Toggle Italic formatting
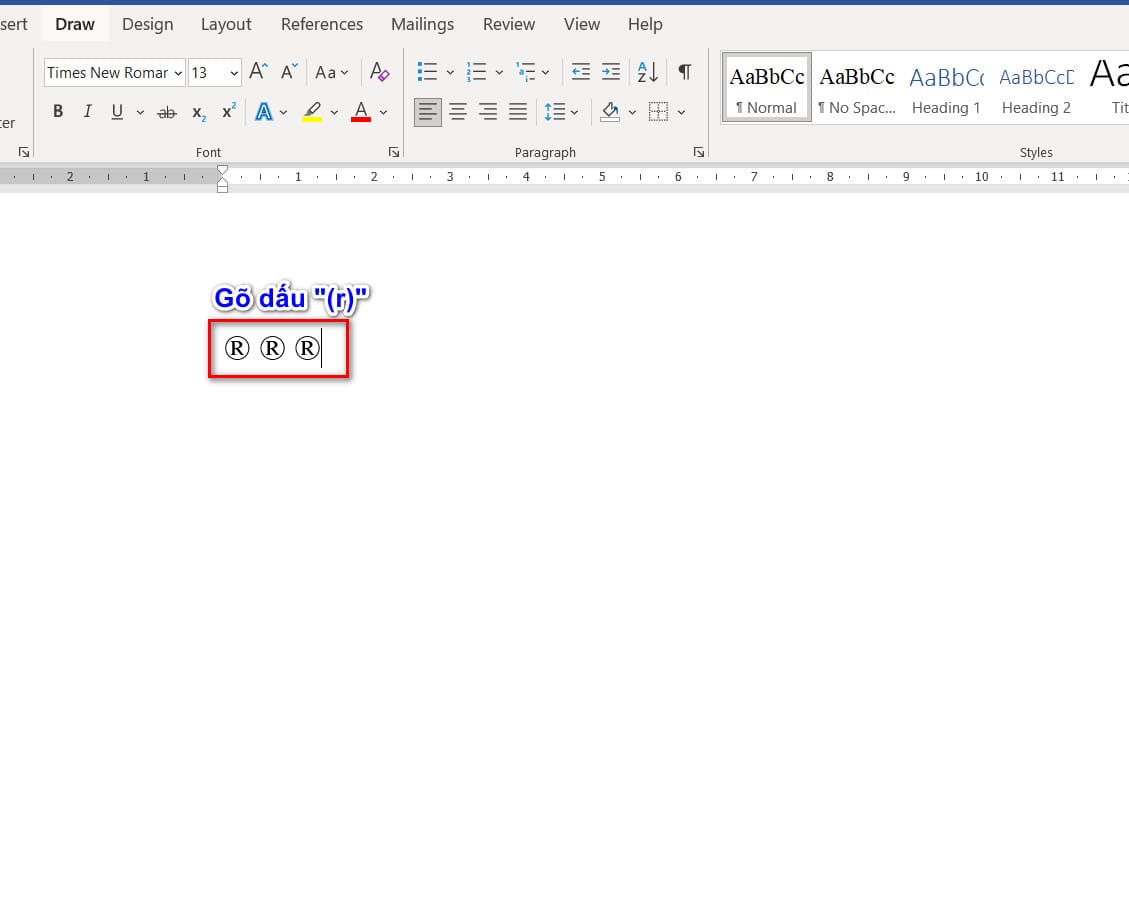 (87, 112)
